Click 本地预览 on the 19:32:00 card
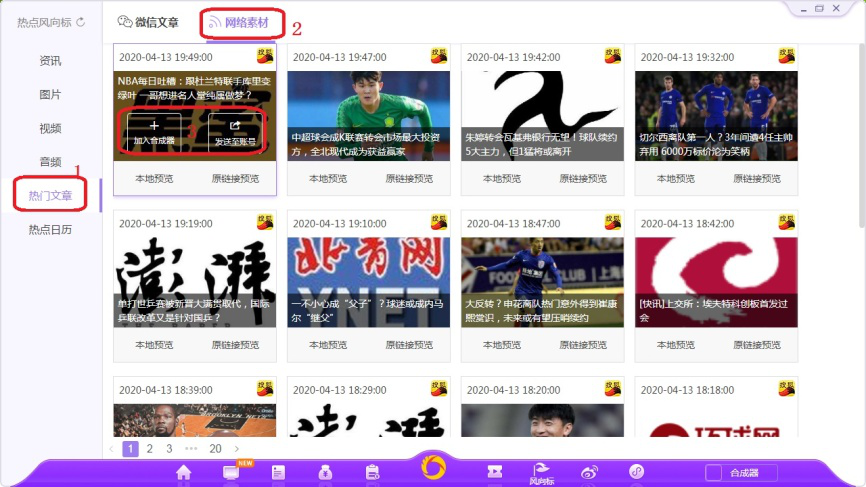 [675, 178]
